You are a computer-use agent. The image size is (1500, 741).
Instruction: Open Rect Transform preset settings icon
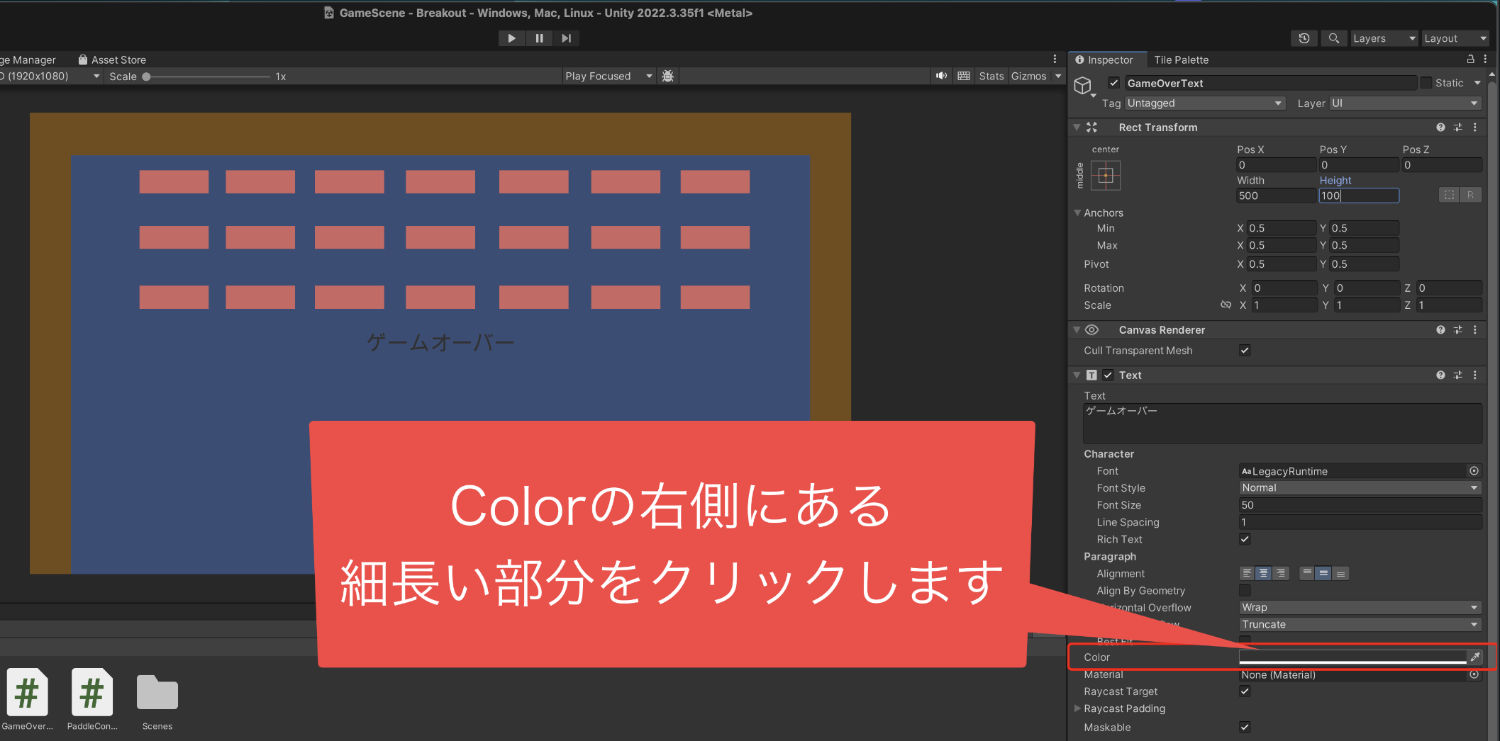click(1458, 127)
